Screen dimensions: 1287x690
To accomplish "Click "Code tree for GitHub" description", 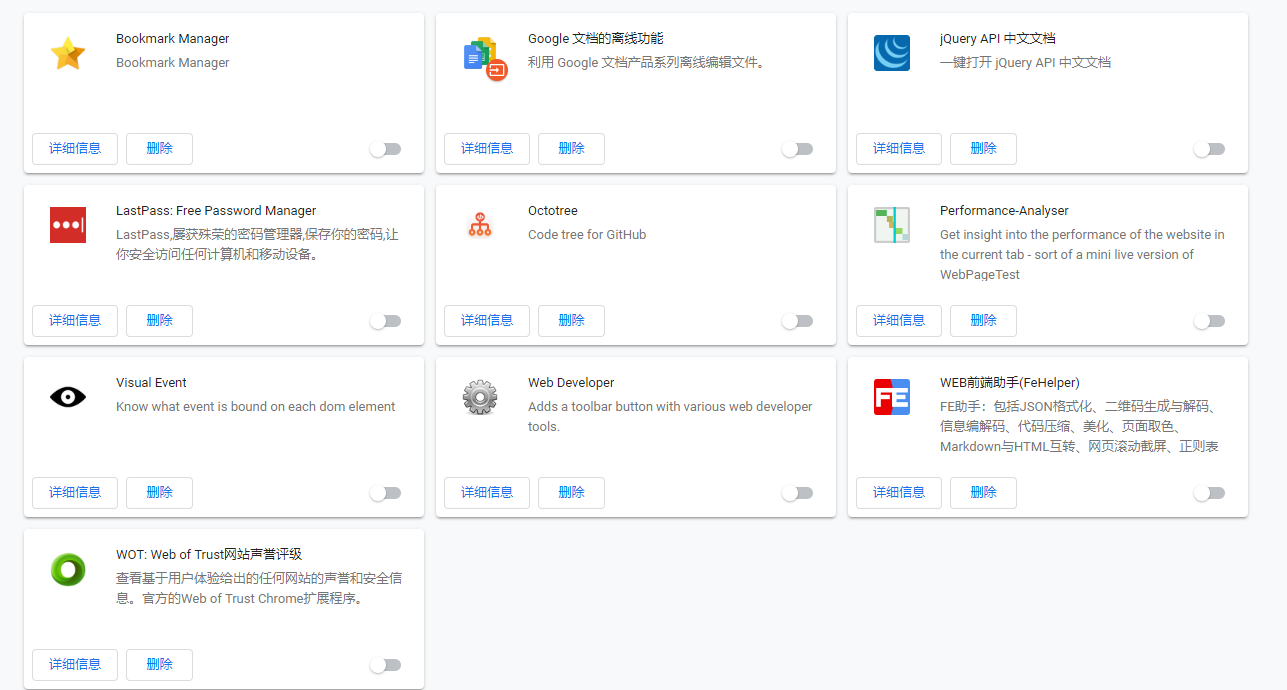I will point(587,235).
